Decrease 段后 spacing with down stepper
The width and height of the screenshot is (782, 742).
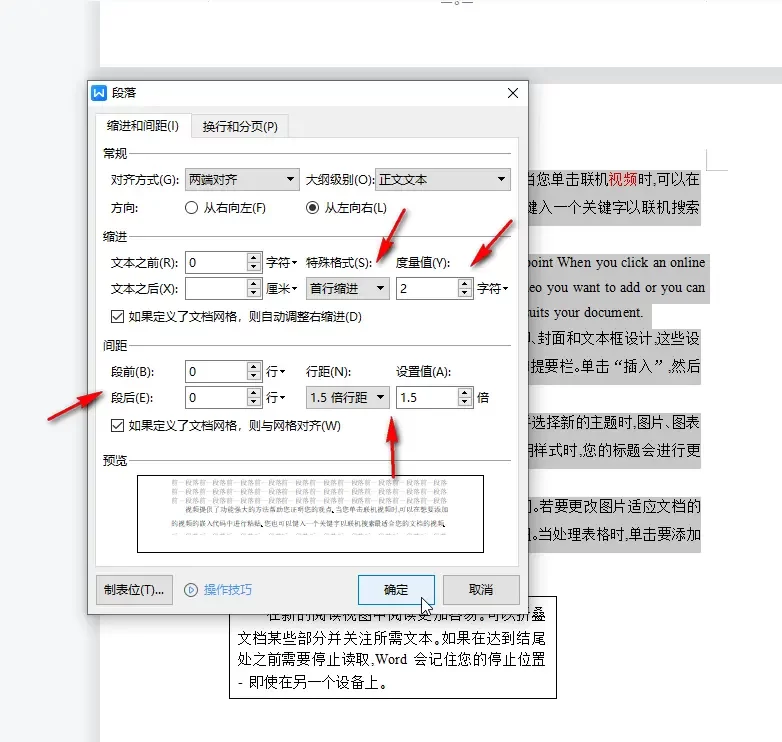coord(254,402)
